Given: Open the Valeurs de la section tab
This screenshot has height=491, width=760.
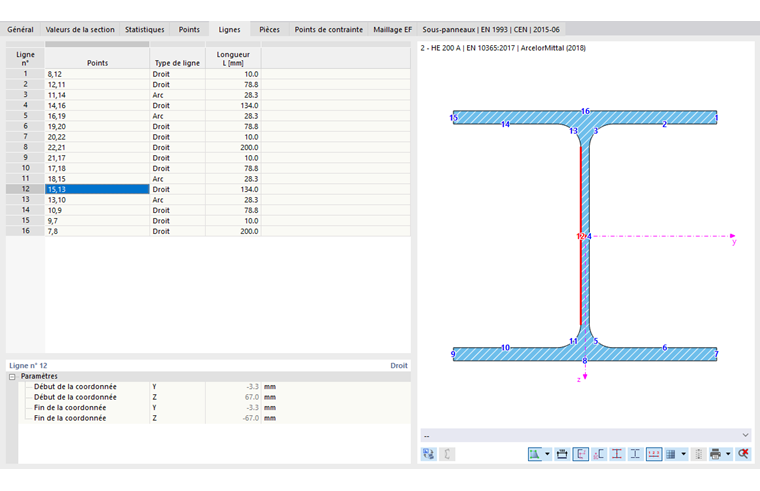Looking at the screenshot, I should [80, 30].
